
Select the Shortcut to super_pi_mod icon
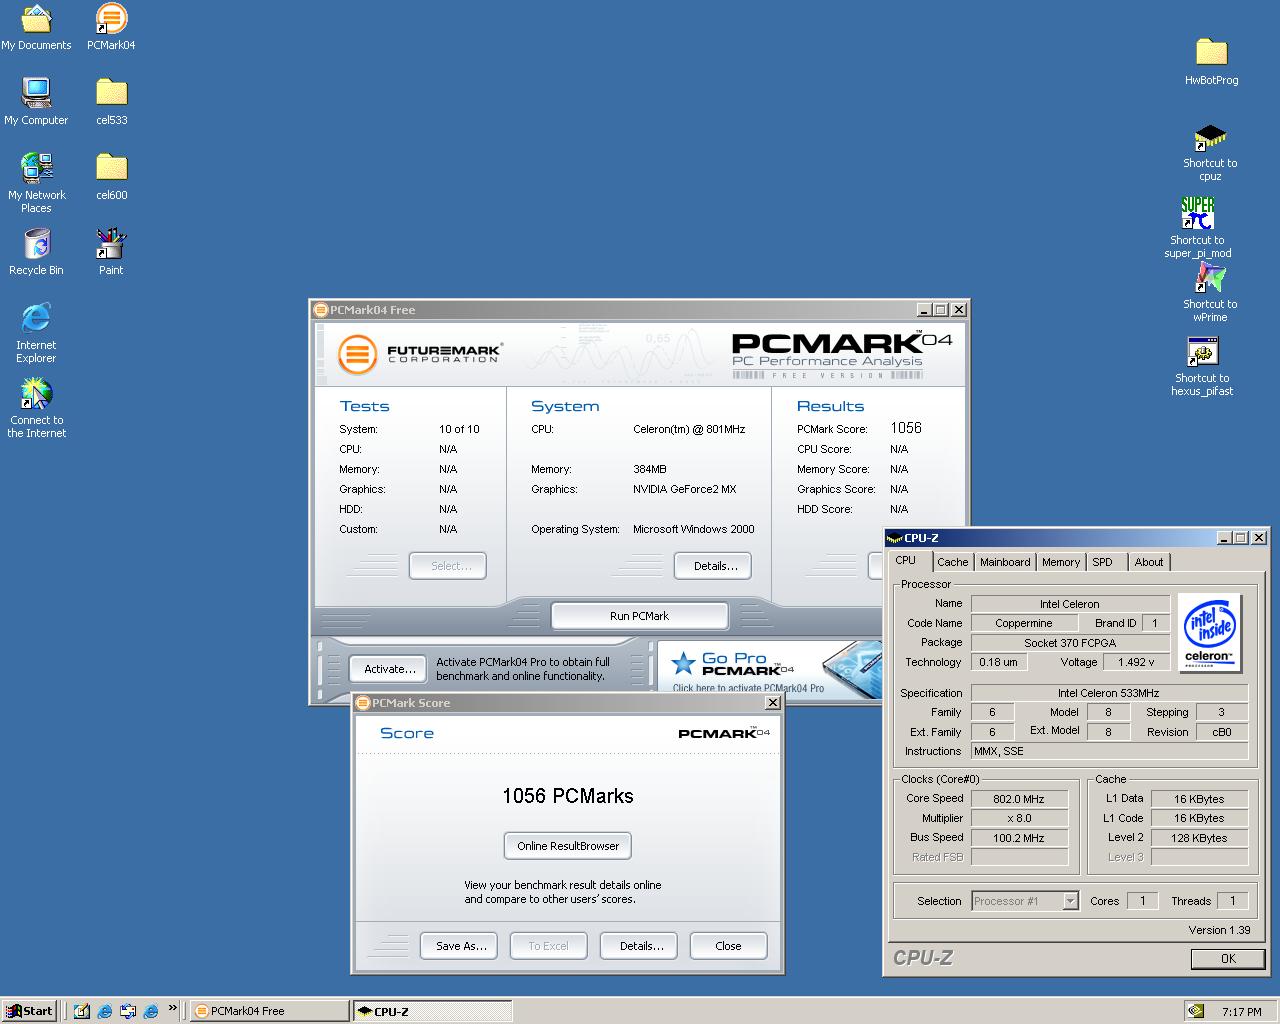pyautogui.click(x=1197, y=228)
